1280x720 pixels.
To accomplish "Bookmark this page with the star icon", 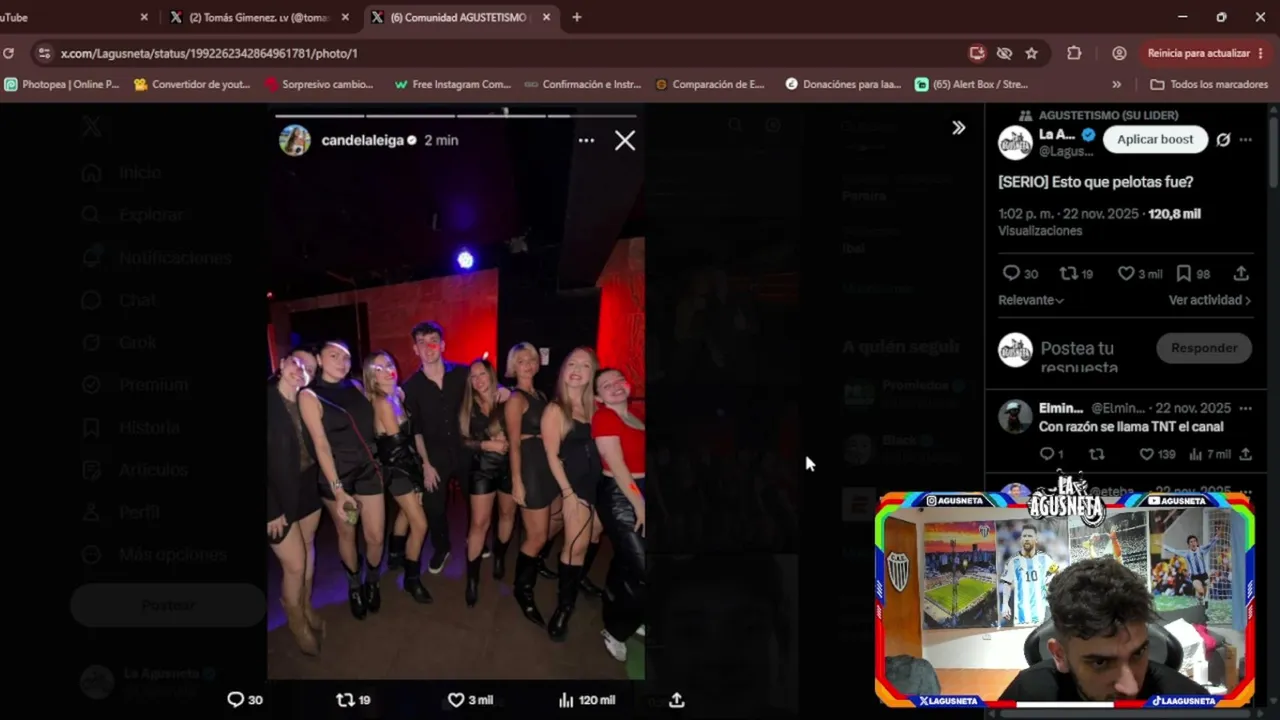I will pyautogui.click(x=1031, y=53).
